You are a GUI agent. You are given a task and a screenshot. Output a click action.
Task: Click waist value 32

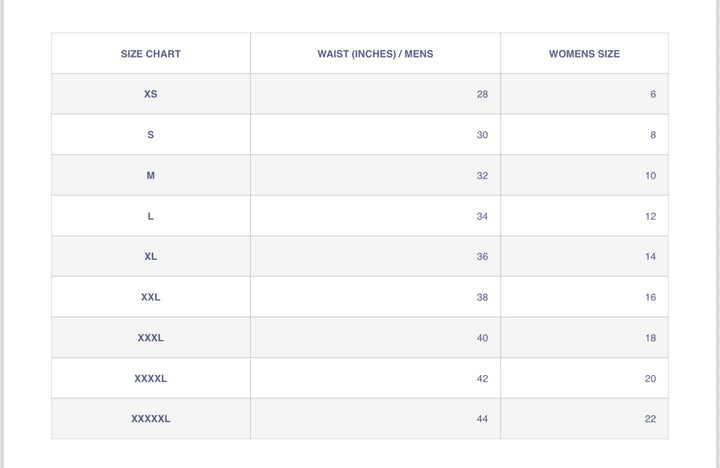482,175
